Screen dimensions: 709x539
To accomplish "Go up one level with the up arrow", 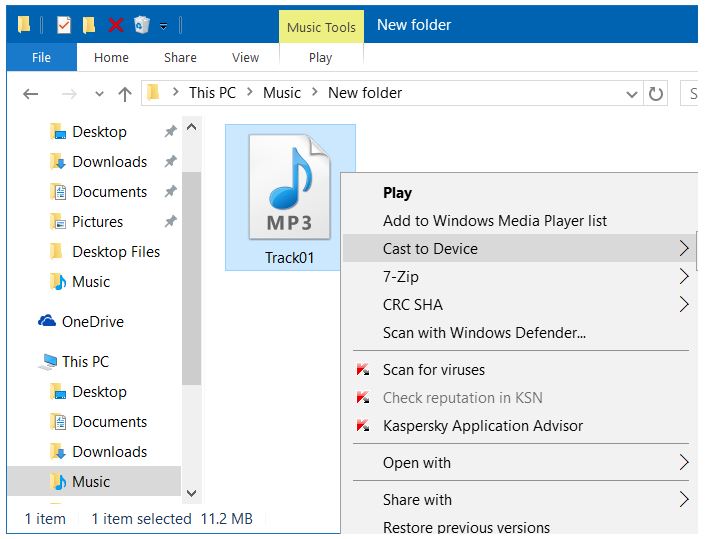I will pyautogui.click(x=125, y=94).
